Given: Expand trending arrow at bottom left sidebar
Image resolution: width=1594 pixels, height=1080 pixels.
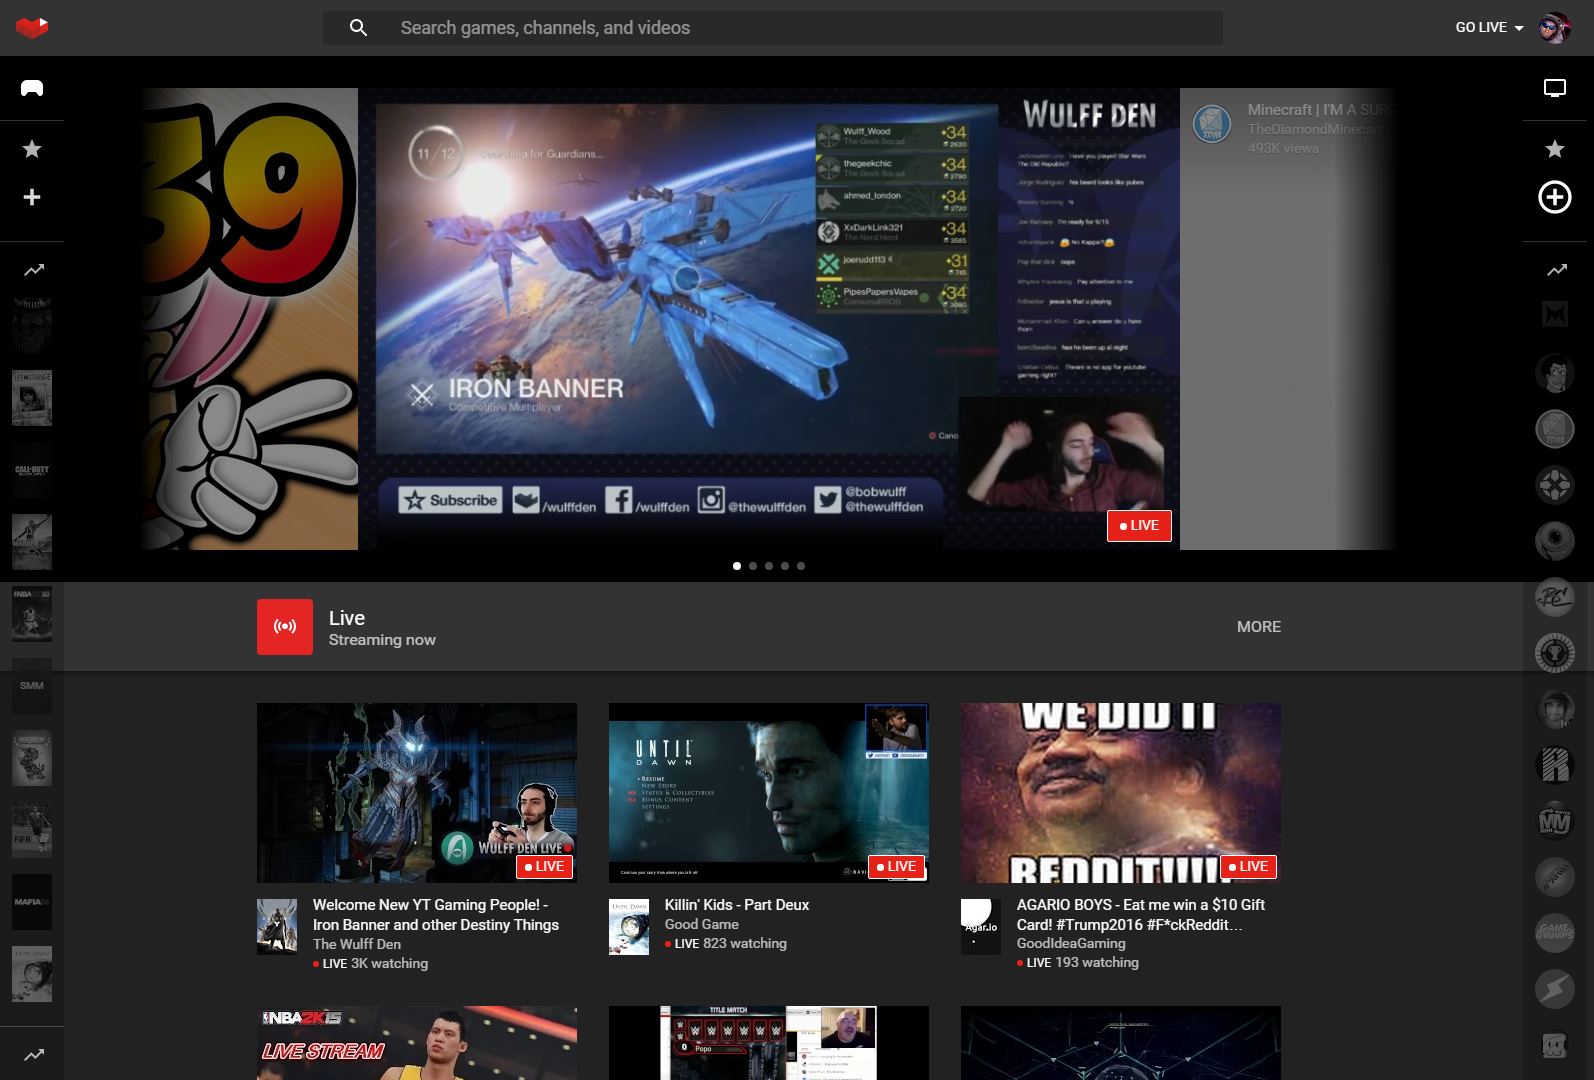Looking at the screenshot, I should pos(33,1055).
